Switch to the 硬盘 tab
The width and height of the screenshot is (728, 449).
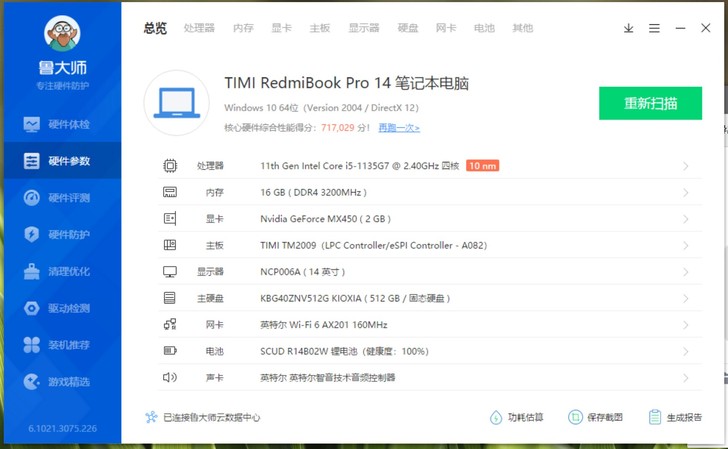click(x=408, y=28)
